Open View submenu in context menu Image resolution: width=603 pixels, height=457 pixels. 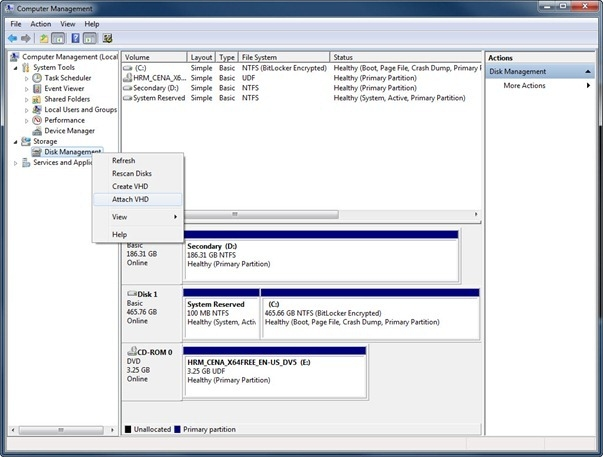[137, 217]
